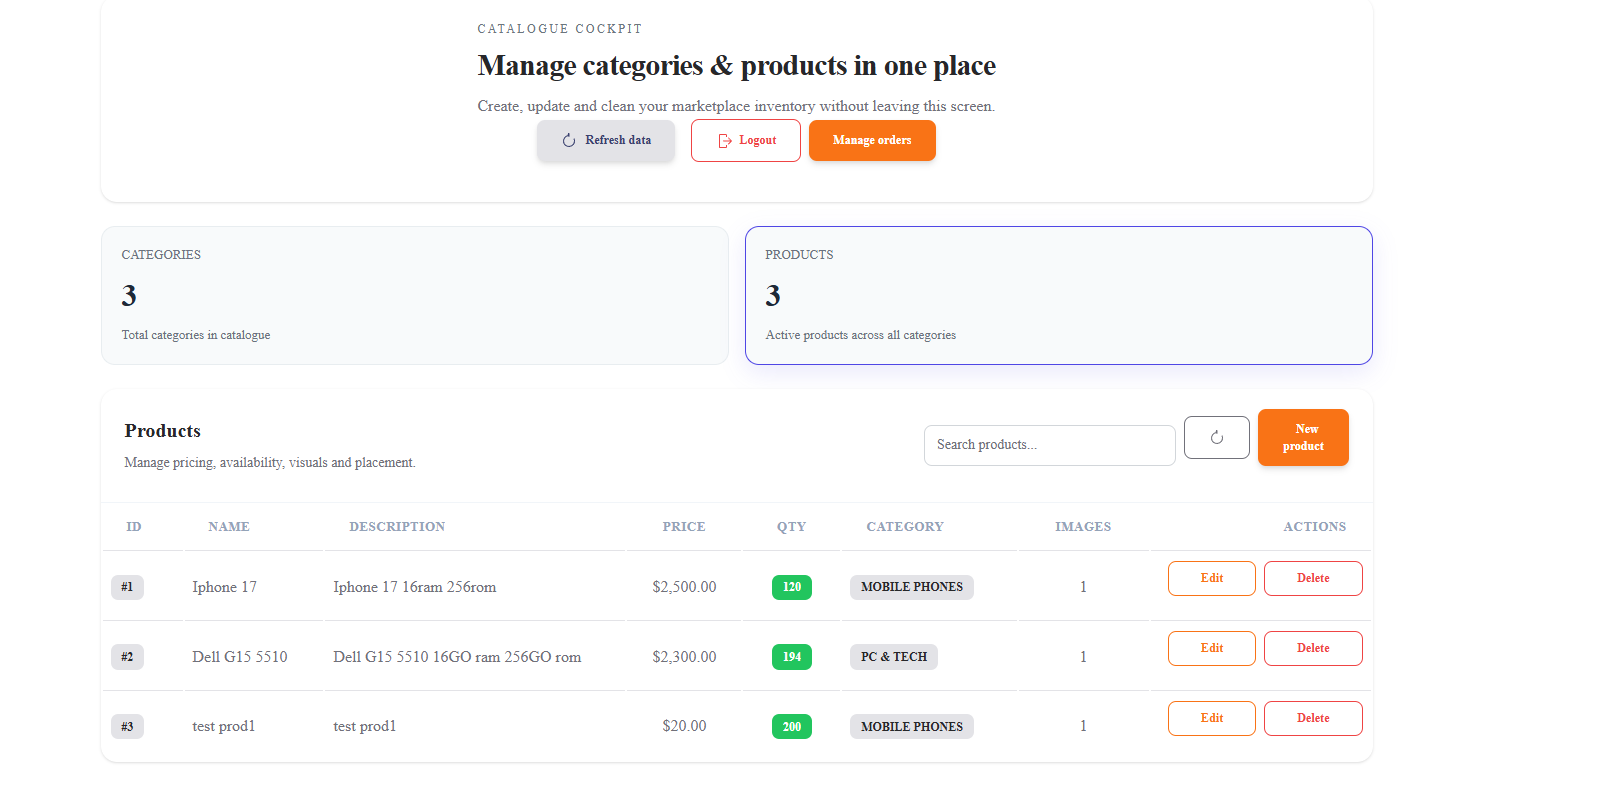Edit the test prod1 product
Screen dimensions: 1623x812
point(1212,719)
